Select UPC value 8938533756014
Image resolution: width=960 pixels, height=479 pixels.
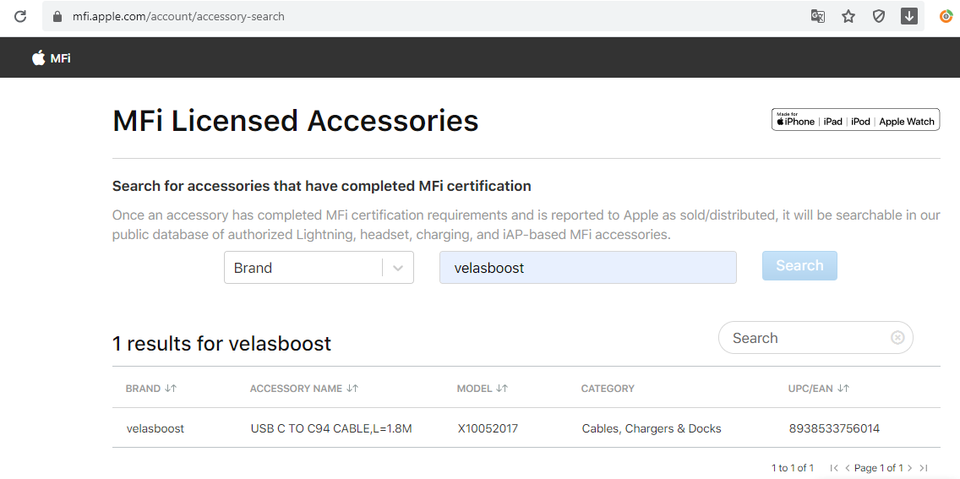(834, 429)
